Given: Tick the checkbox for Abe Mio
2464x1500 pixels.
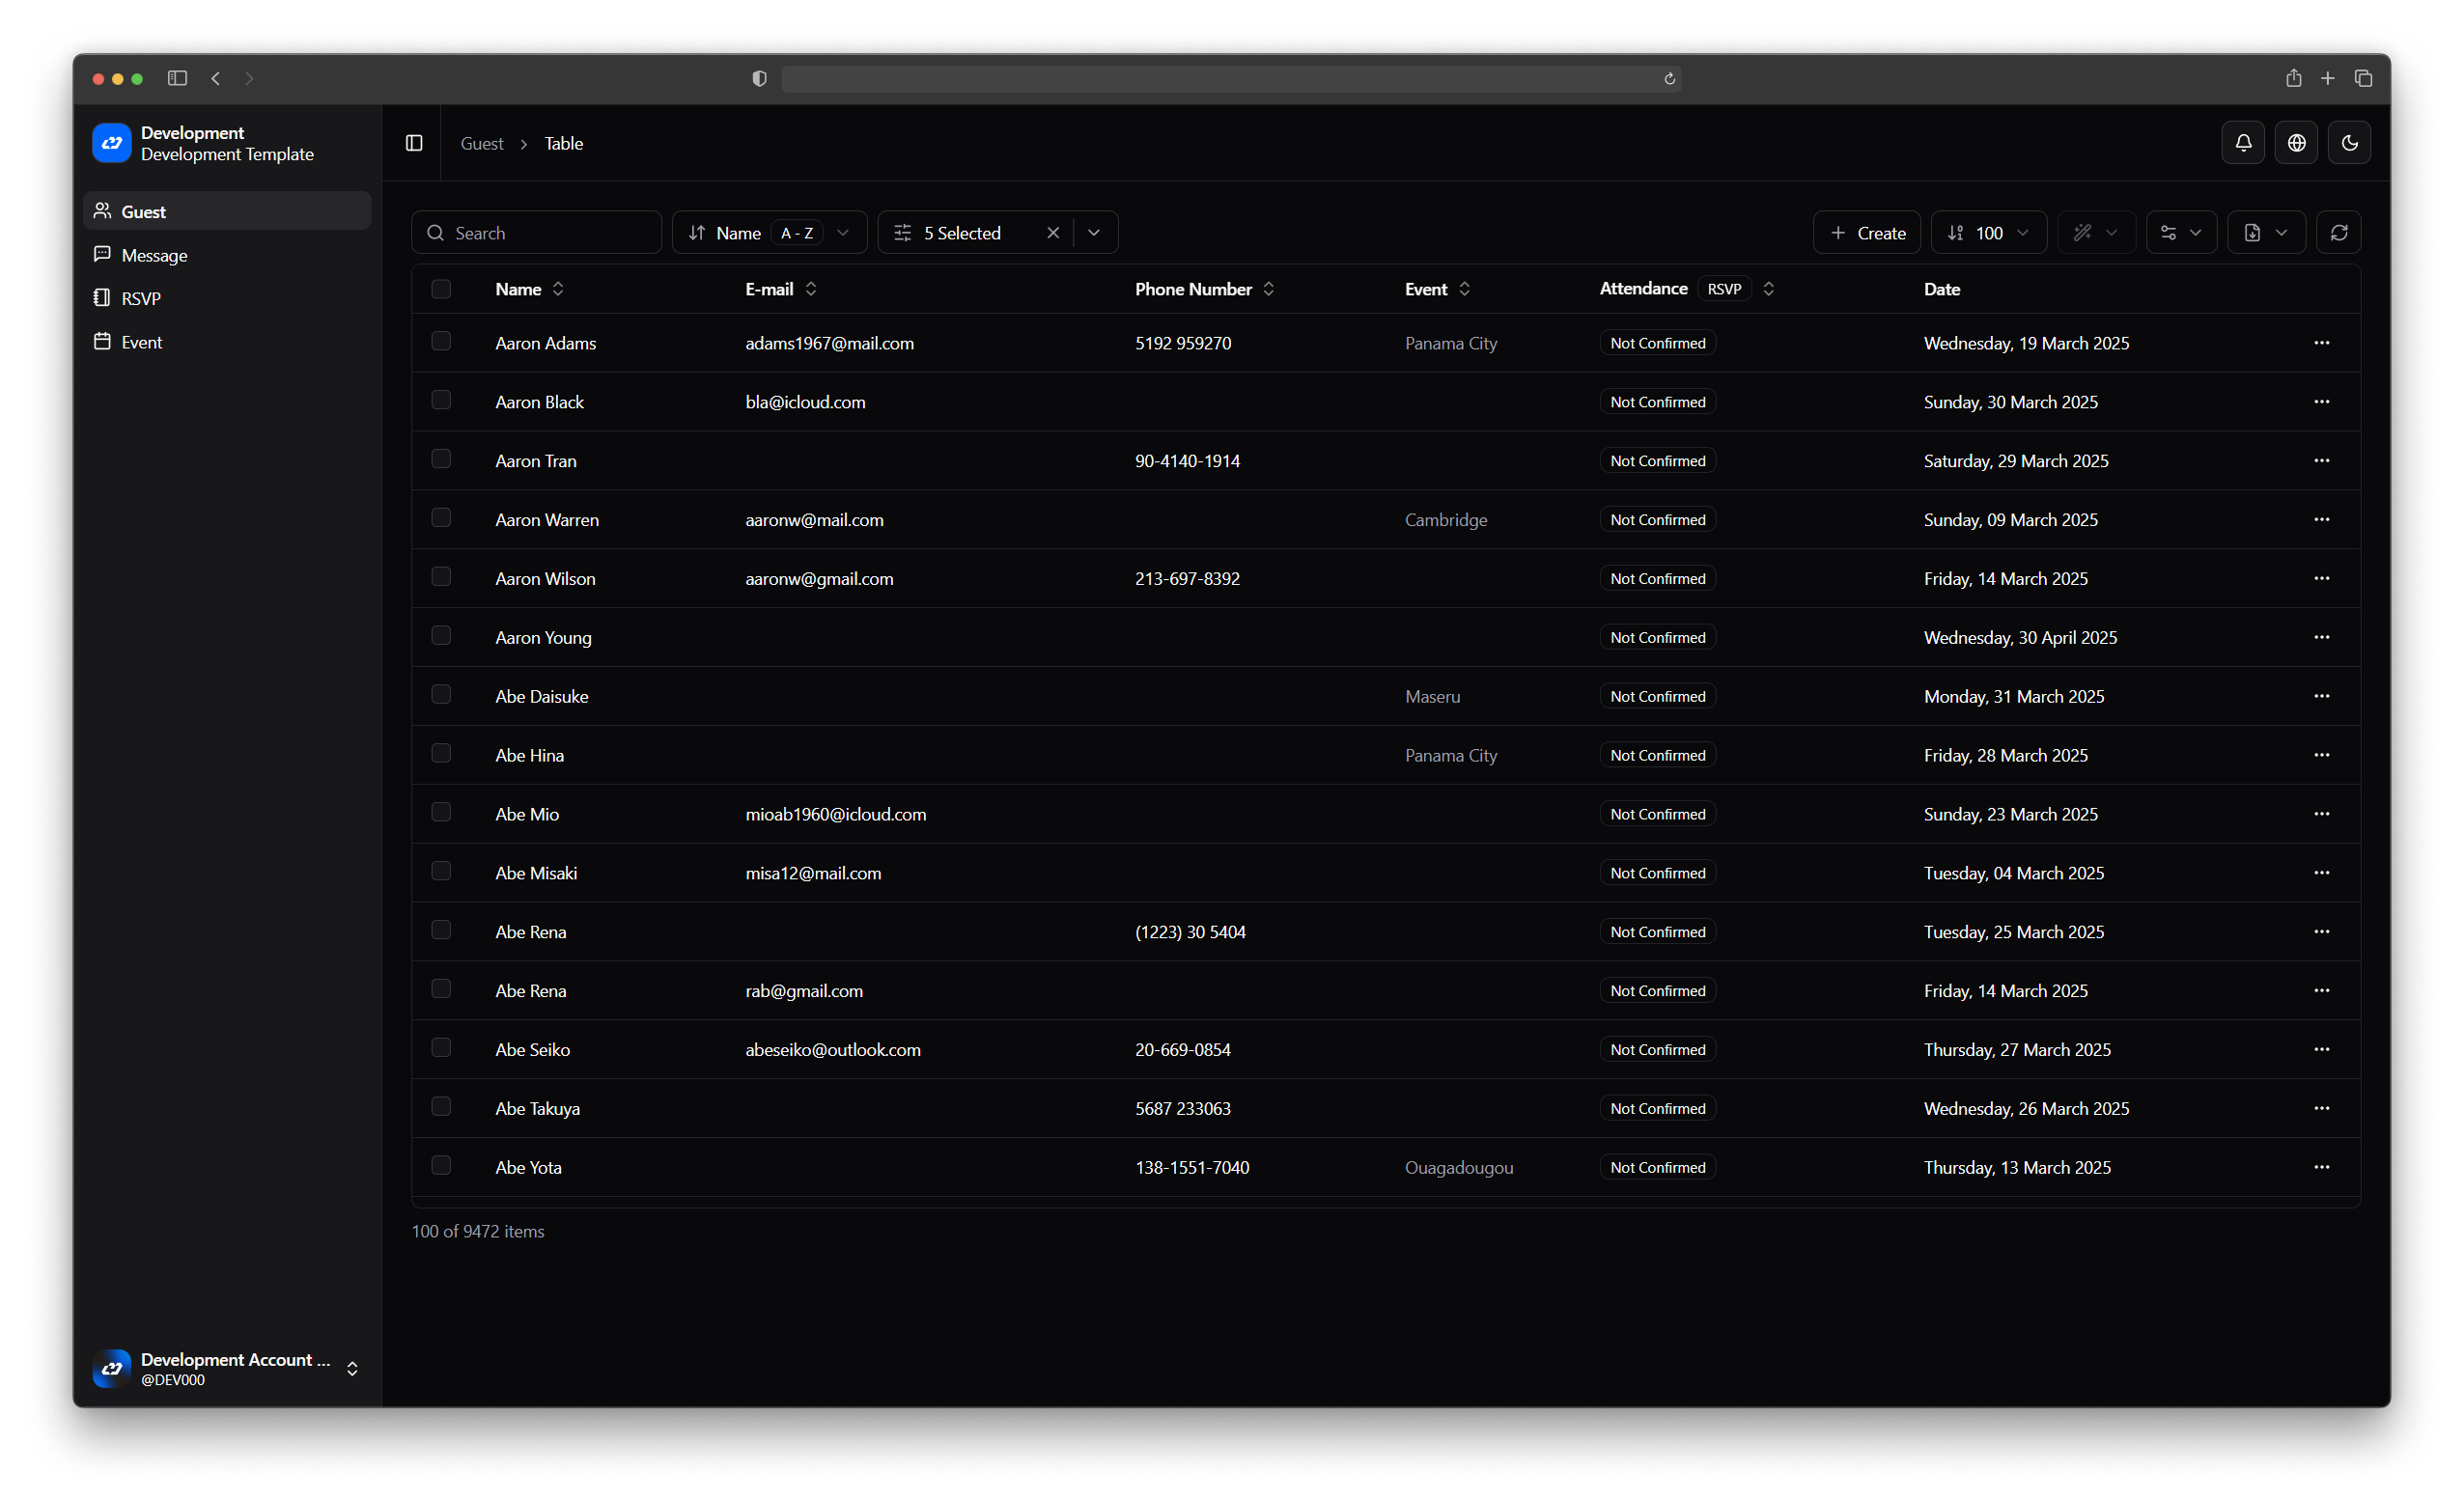Looking at the screenshot, I should (441, 812).
